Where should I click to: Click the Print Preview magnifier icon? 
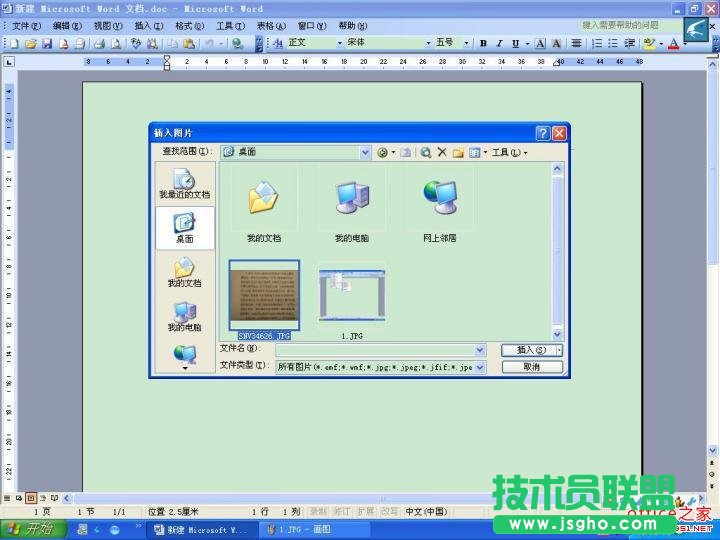tap(116, 44)
